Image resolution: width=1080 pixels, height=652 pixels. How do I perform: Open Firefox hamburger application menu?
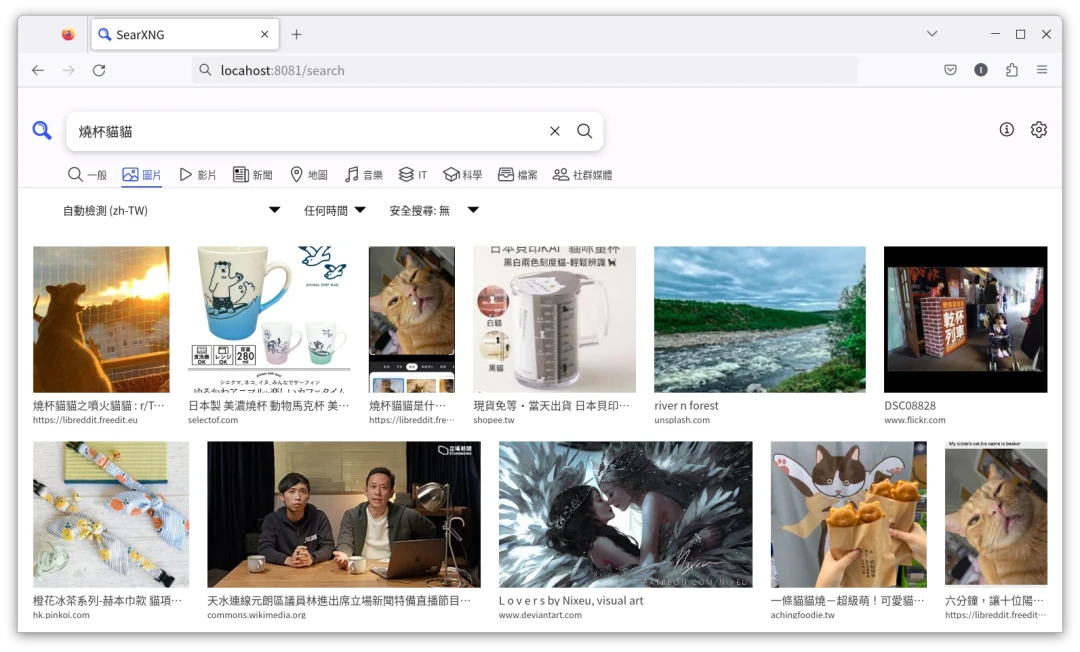tap(1042, 70)
